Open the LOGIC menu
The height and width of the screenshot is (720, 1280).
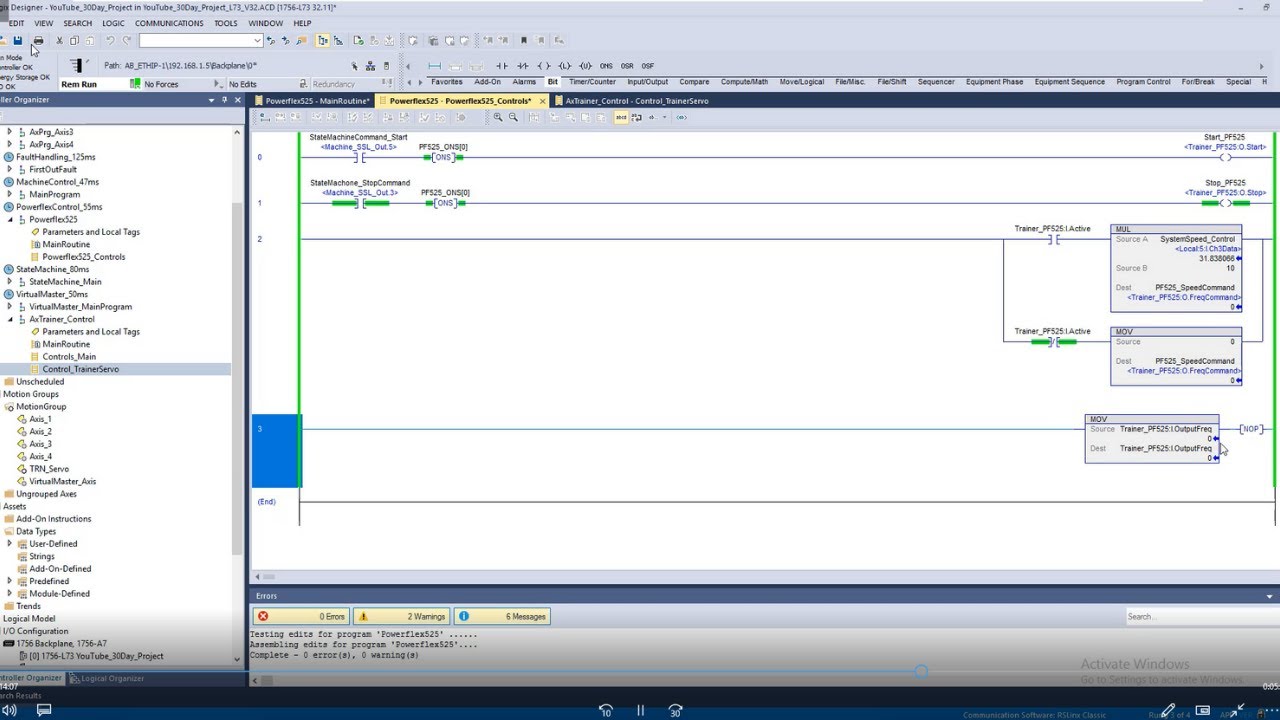coord(113,23)
